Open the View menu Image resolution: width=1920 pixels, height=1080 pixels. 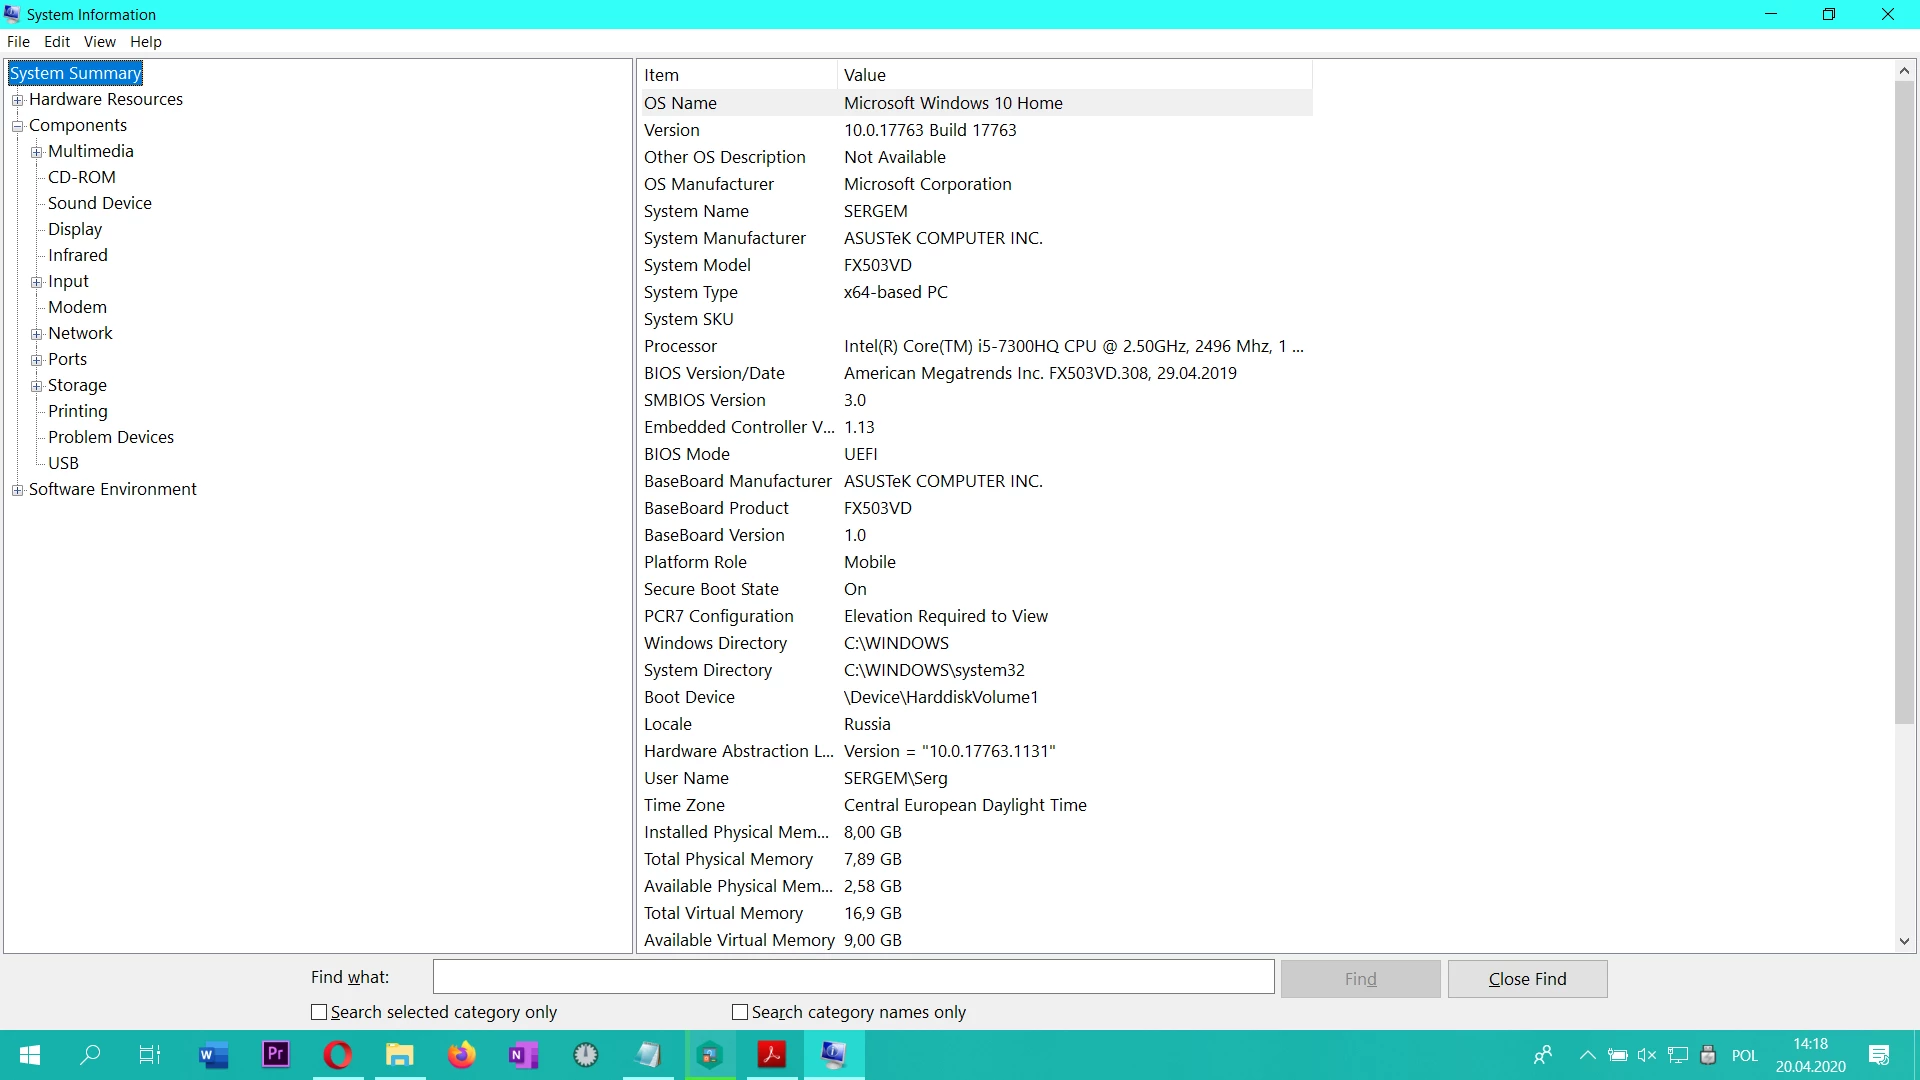pos(99,42)
